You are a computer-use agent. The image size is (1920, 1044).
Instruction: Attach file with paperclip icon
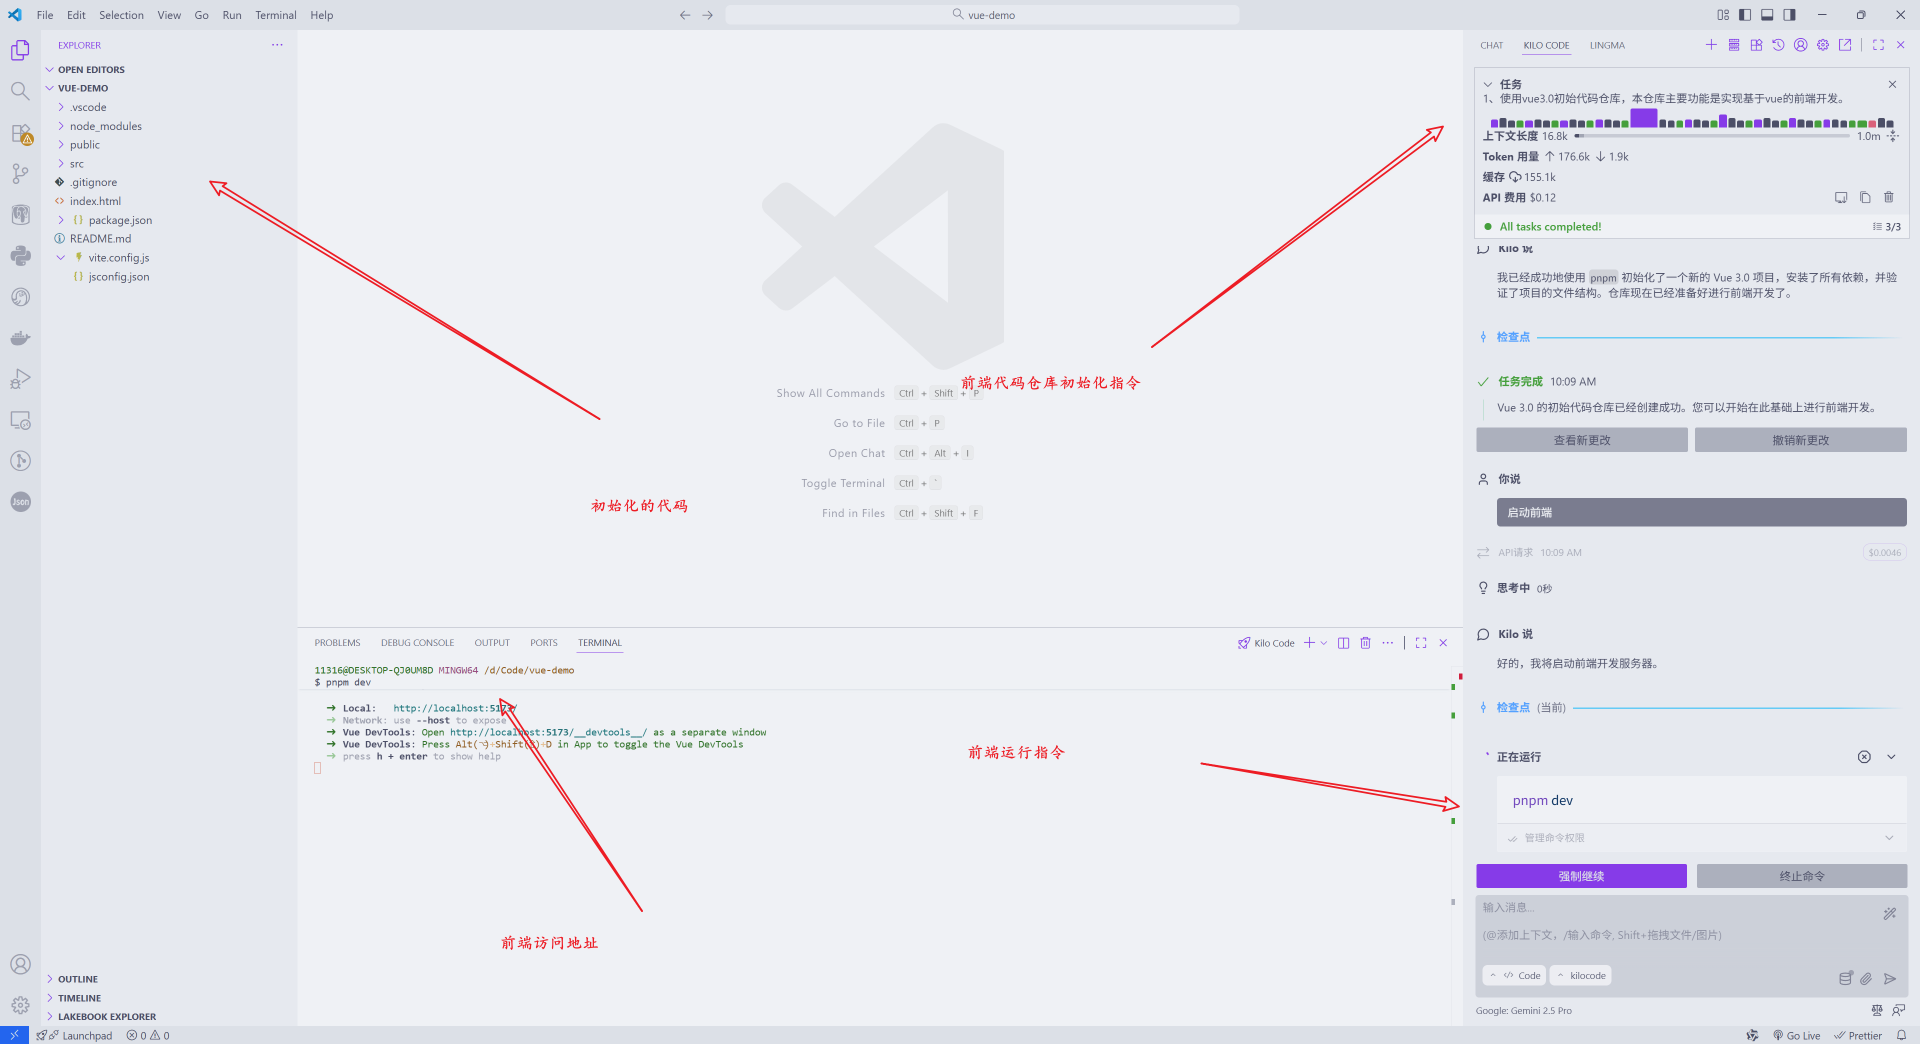1866,979
